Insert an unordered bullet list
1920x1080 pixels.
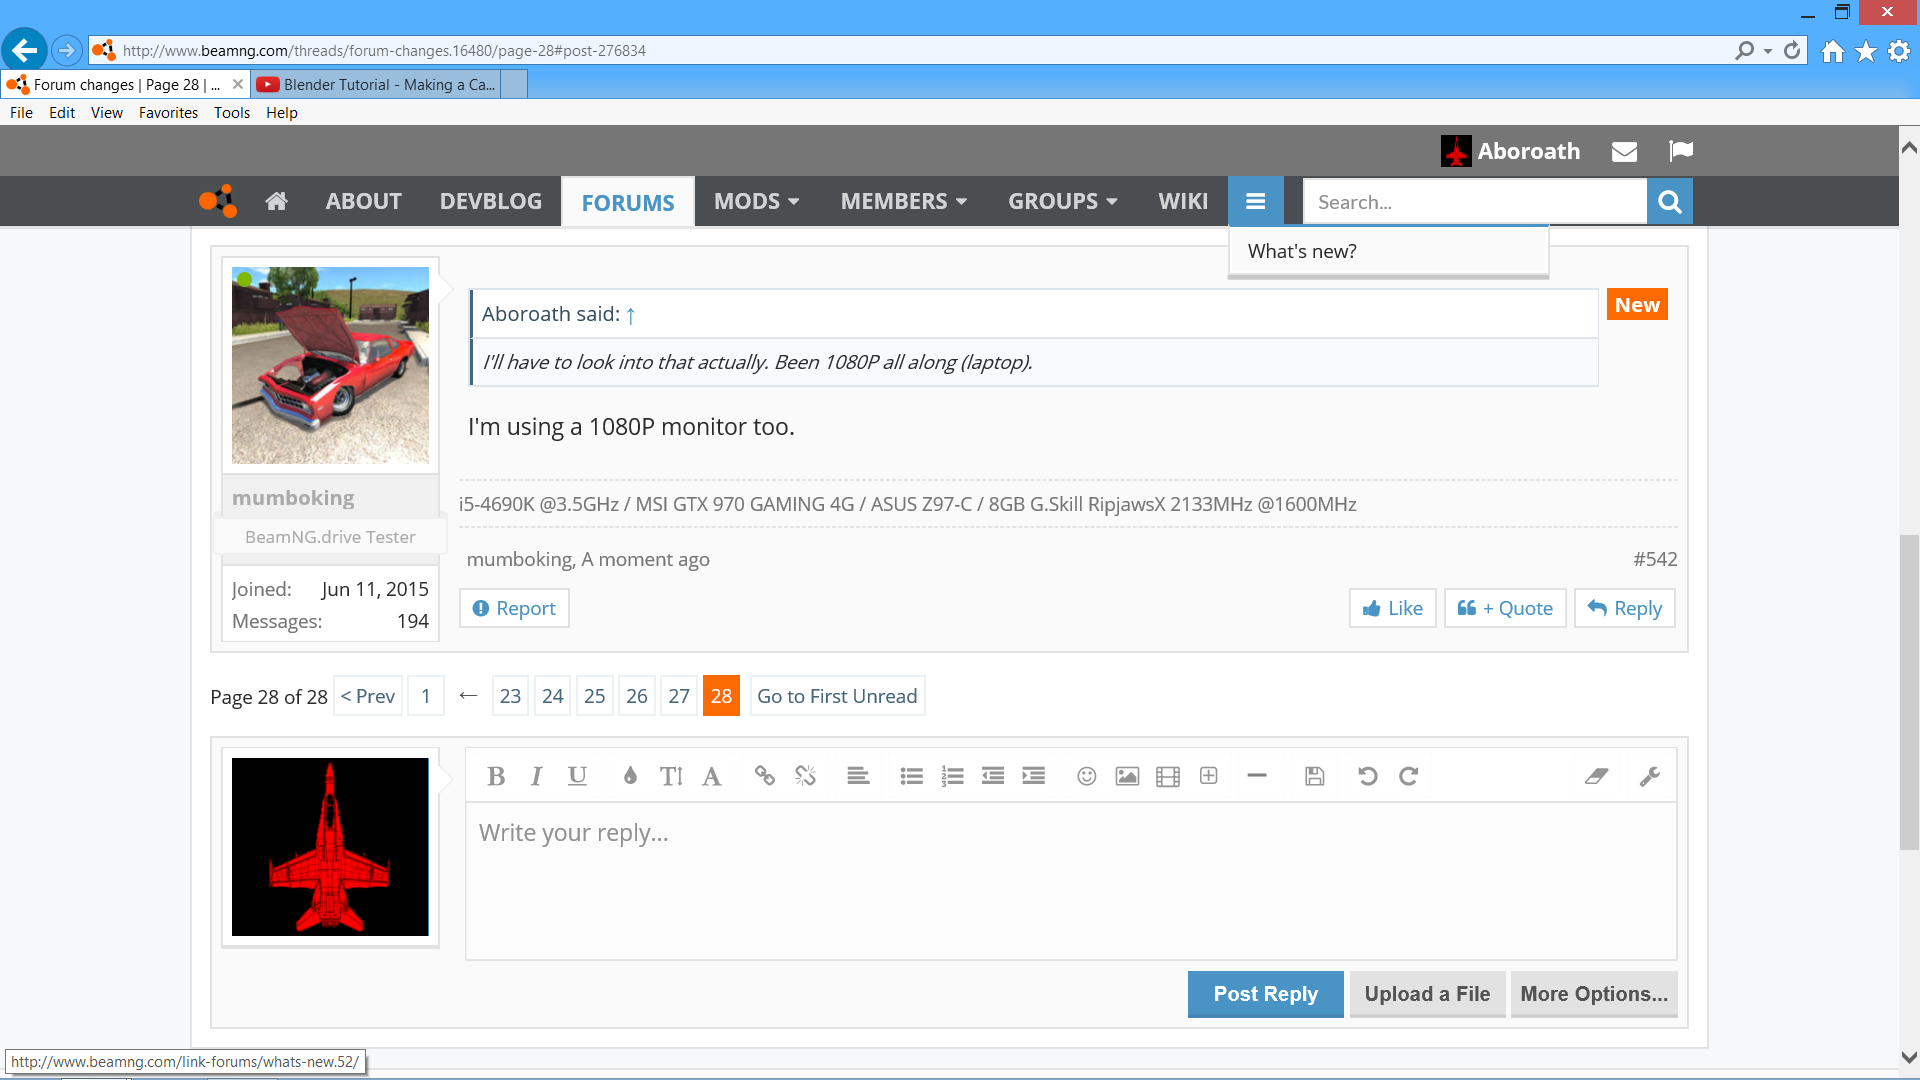911,776
